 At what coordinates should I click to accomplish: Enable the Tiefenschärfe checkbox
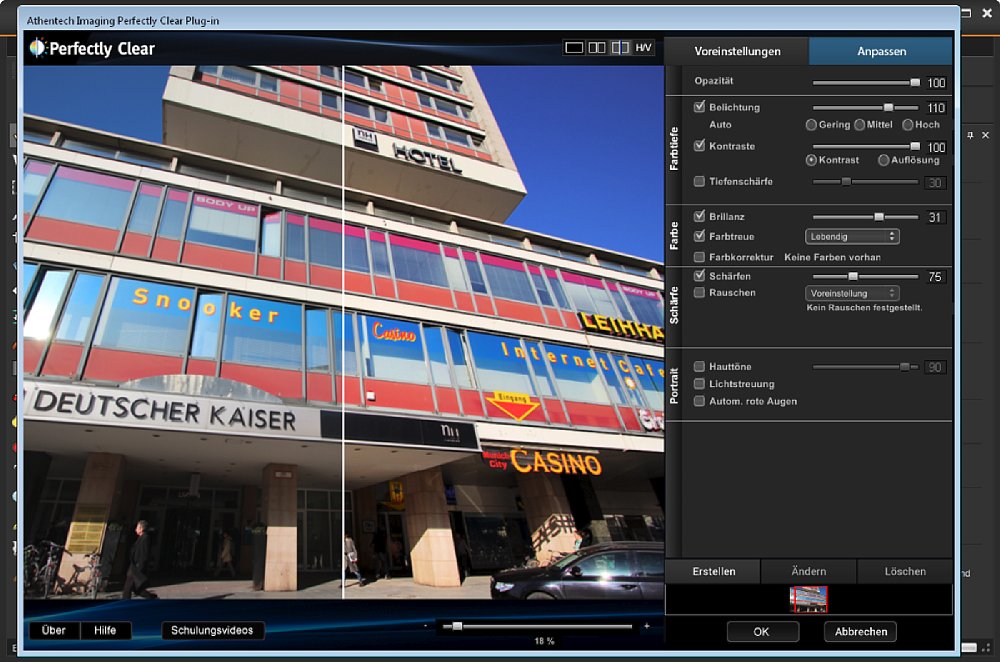pos(699,181)
